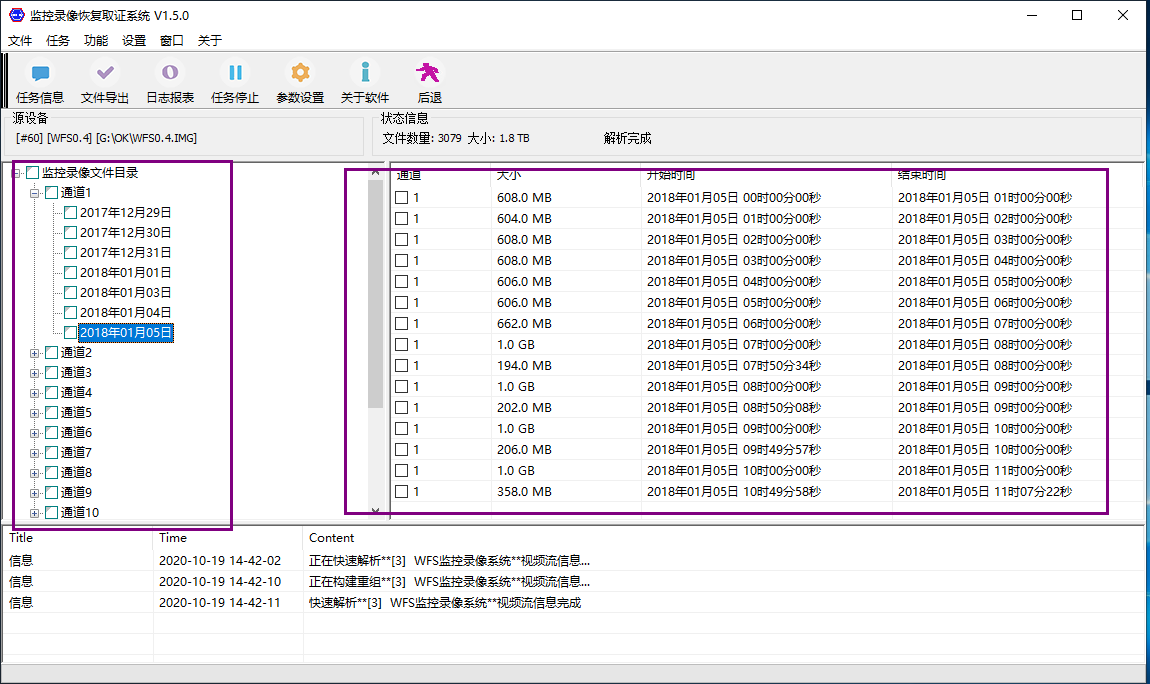Click the 关于软件 info icon
This screenshot has width=1150, height=684.
pyautogui.click(x=365, y=73)
